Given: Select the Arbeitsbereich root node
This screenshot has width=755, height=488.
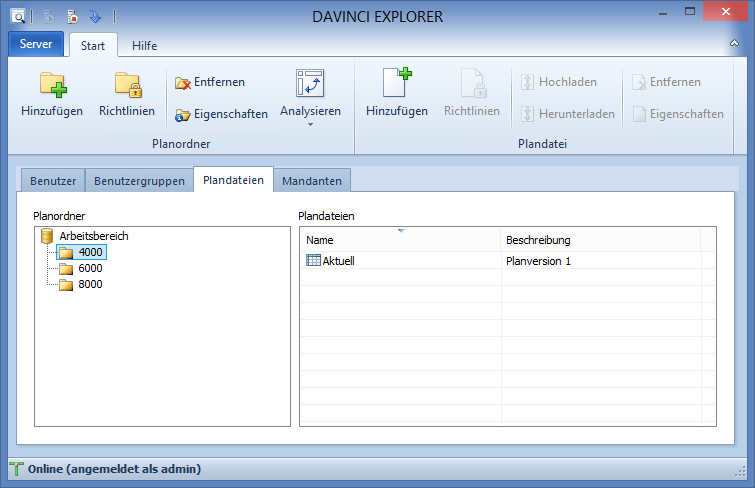Looking at the screenshot, I should point(93,236).
